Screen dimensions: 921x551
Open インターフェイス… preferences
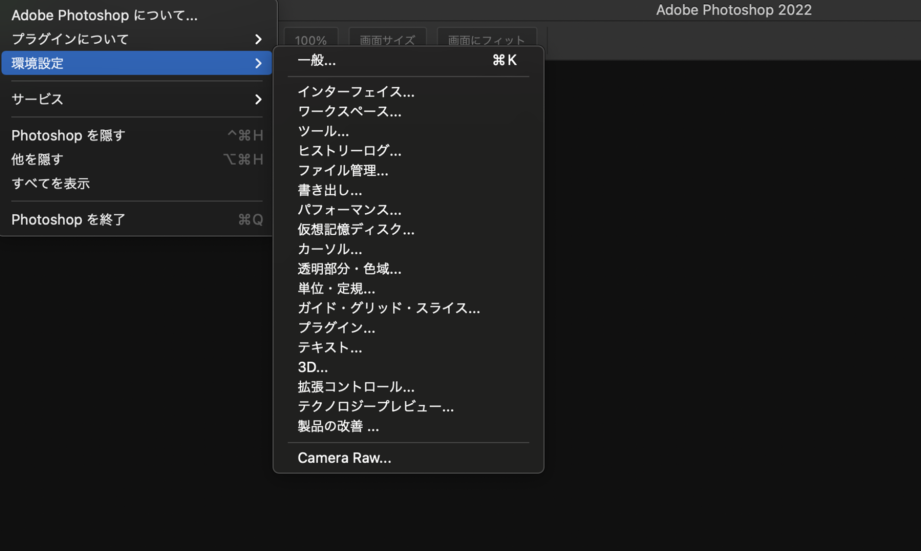(x=408, y=92)
